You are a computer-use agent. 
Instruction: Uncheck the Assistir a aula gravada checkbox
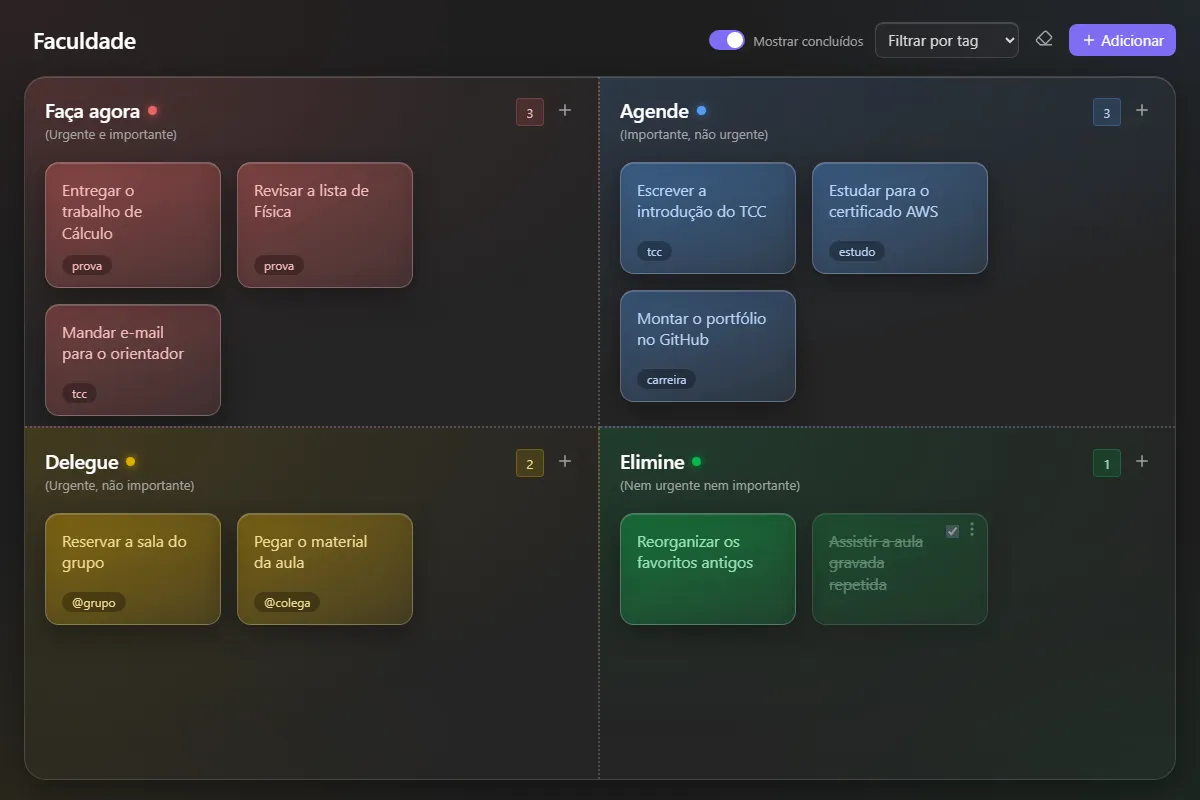click(x=952, y=531)
